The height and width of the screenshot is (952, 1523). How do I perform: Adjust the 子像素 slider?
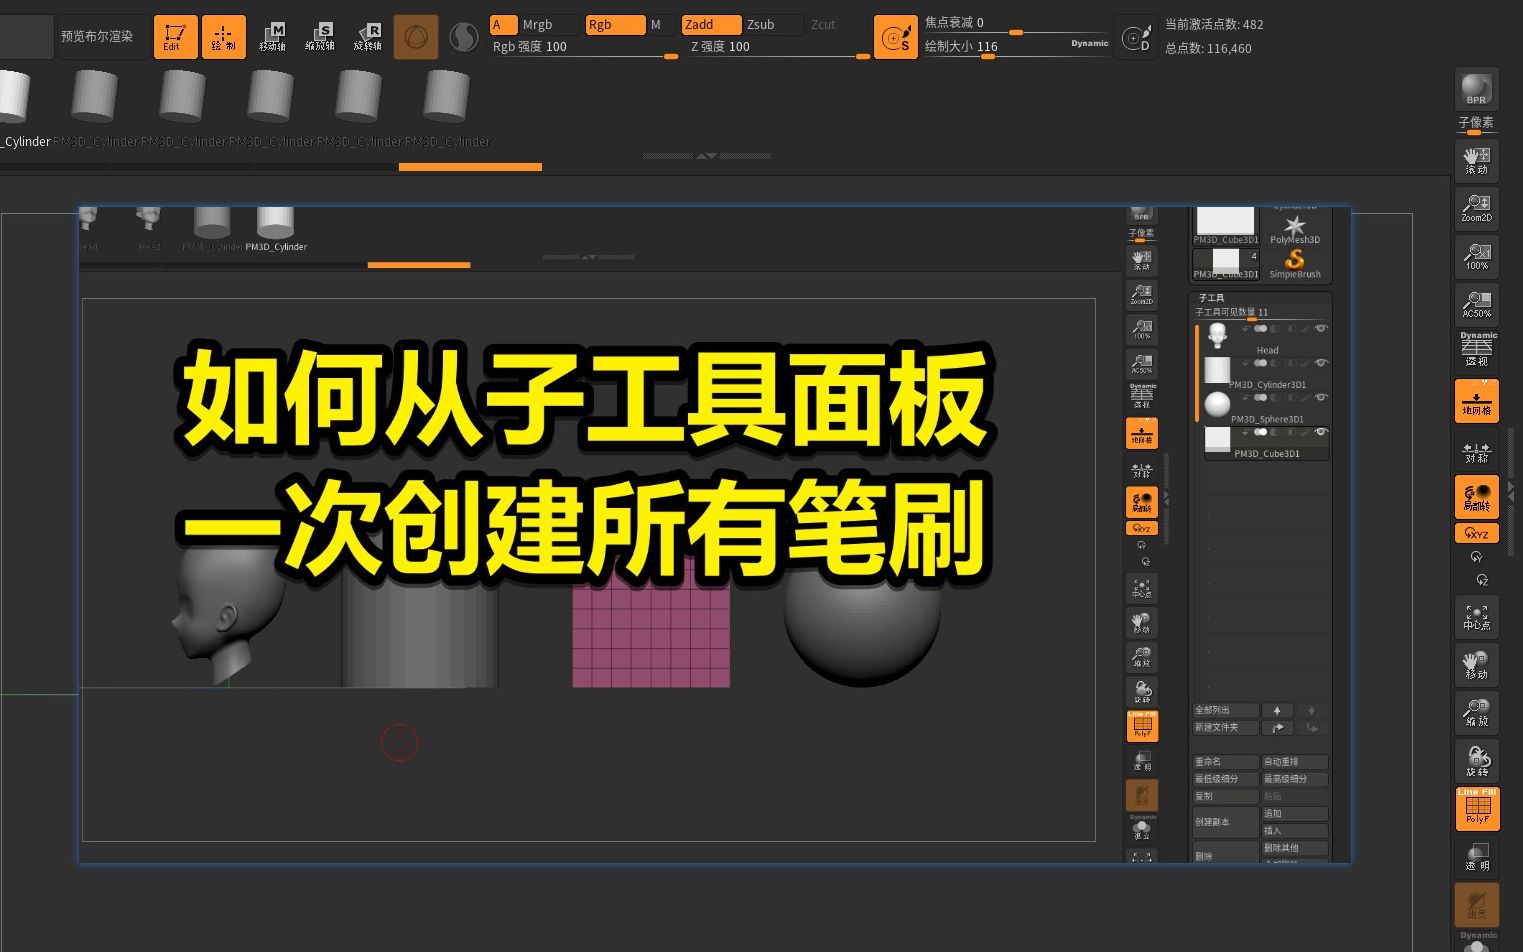(x=1476, y=125)
